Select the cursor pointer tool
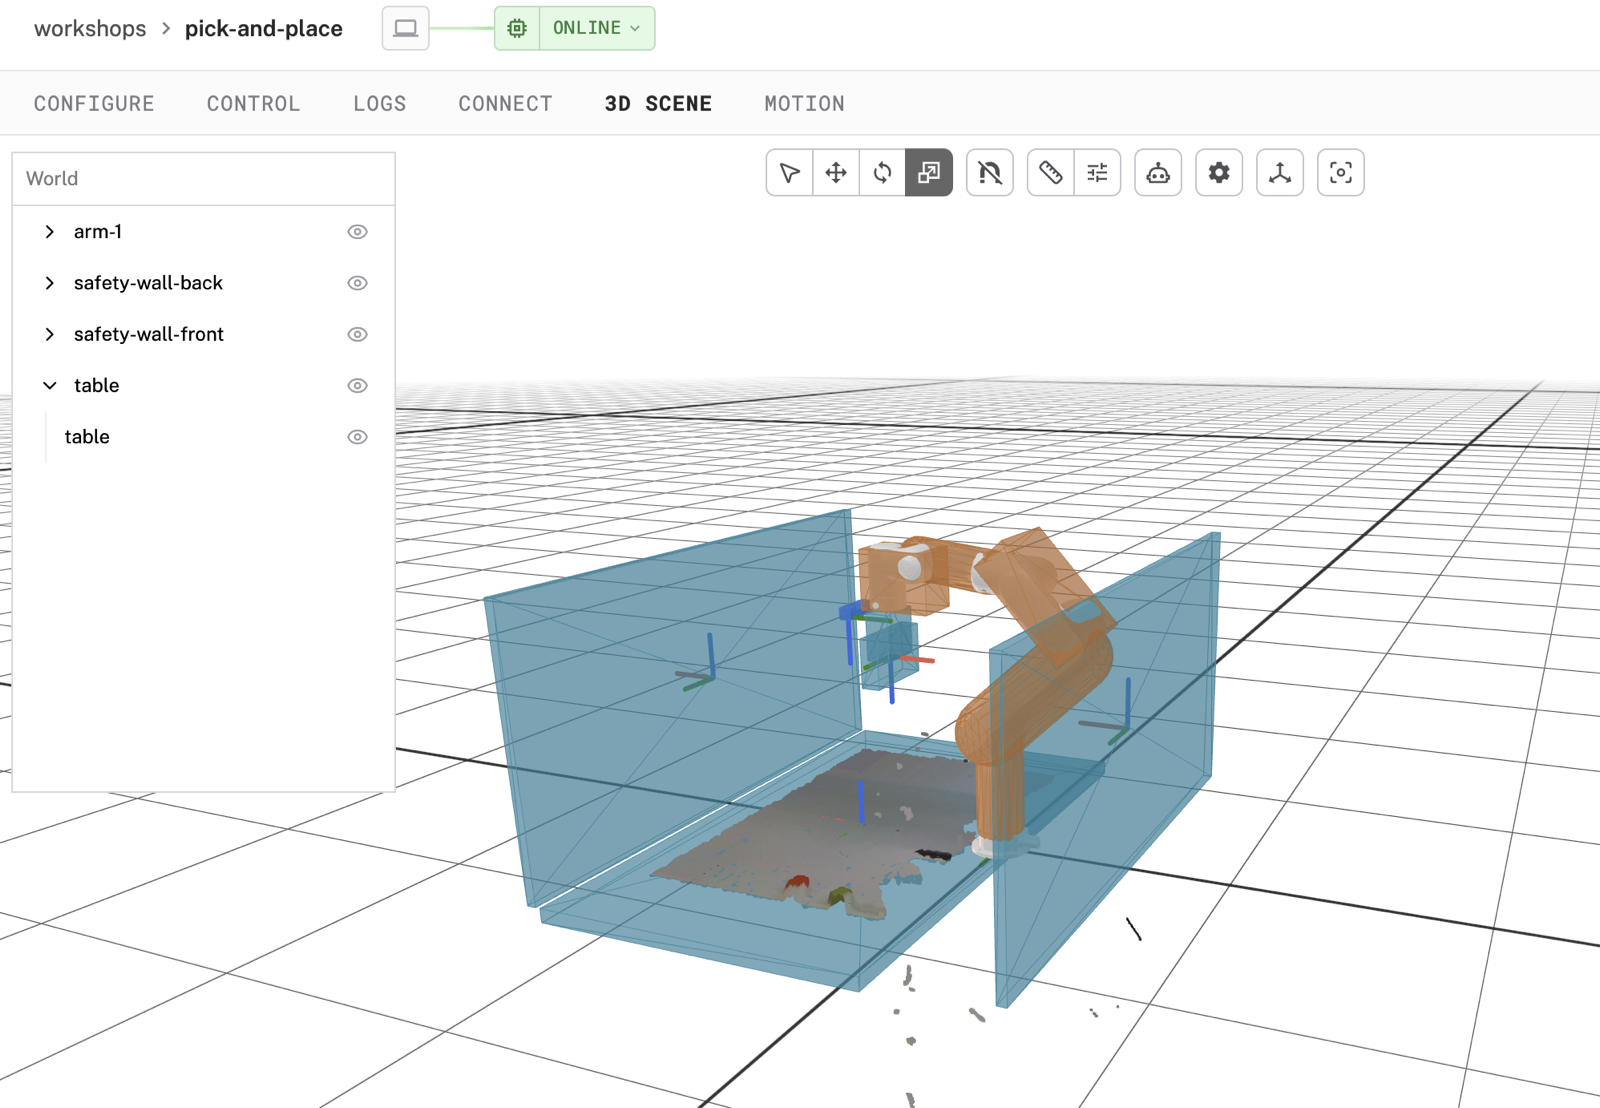 click(x=789, y=173)
